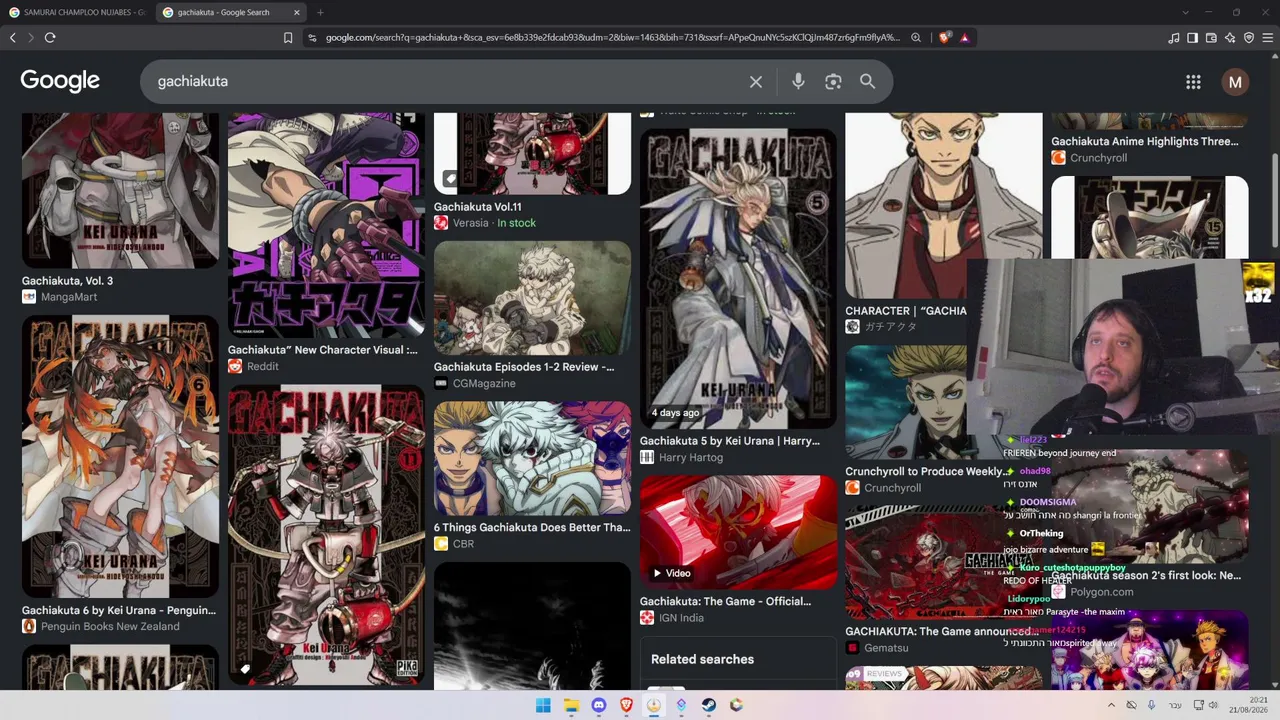View the Pika Edition volume 11 cover

(x=326, y=535)
